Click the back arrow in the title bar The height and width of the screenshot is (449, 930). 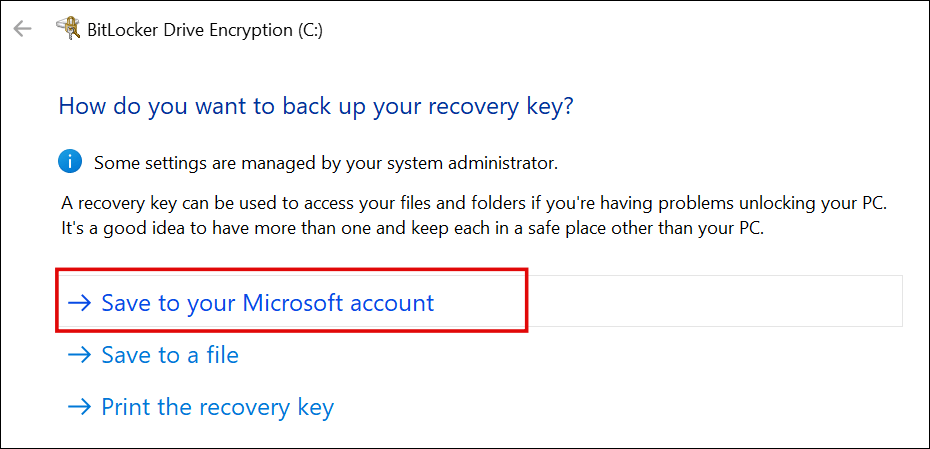click(x=22, y=29)
